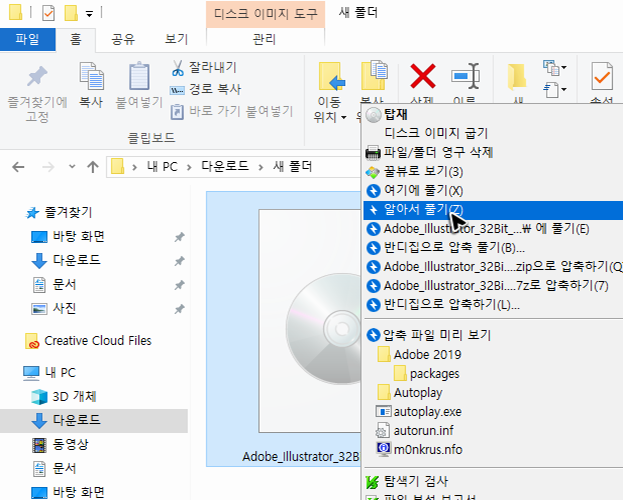Click Archive preview (압축 파일 미리 보기)
This screenshot has height=500, width=623.
click(x=493, y=335)
